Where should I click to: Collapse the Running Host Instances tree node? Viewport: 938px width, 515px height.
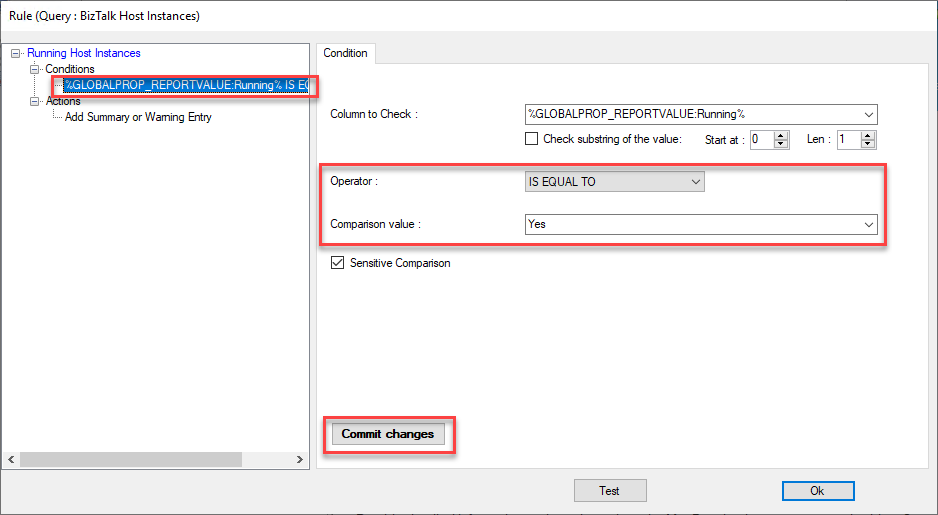point(15,53)
